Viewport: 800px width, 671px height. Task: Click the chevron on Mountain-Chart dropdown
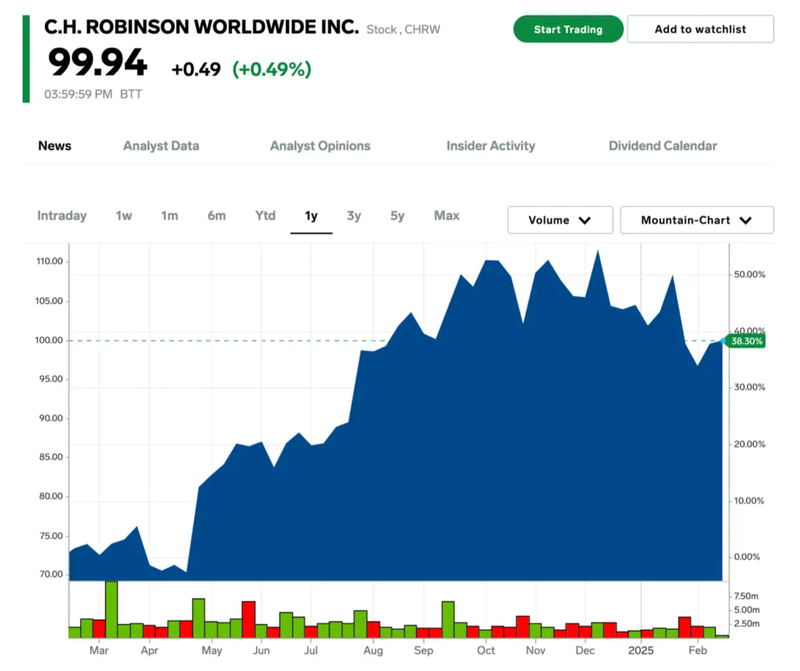[745, 220]
